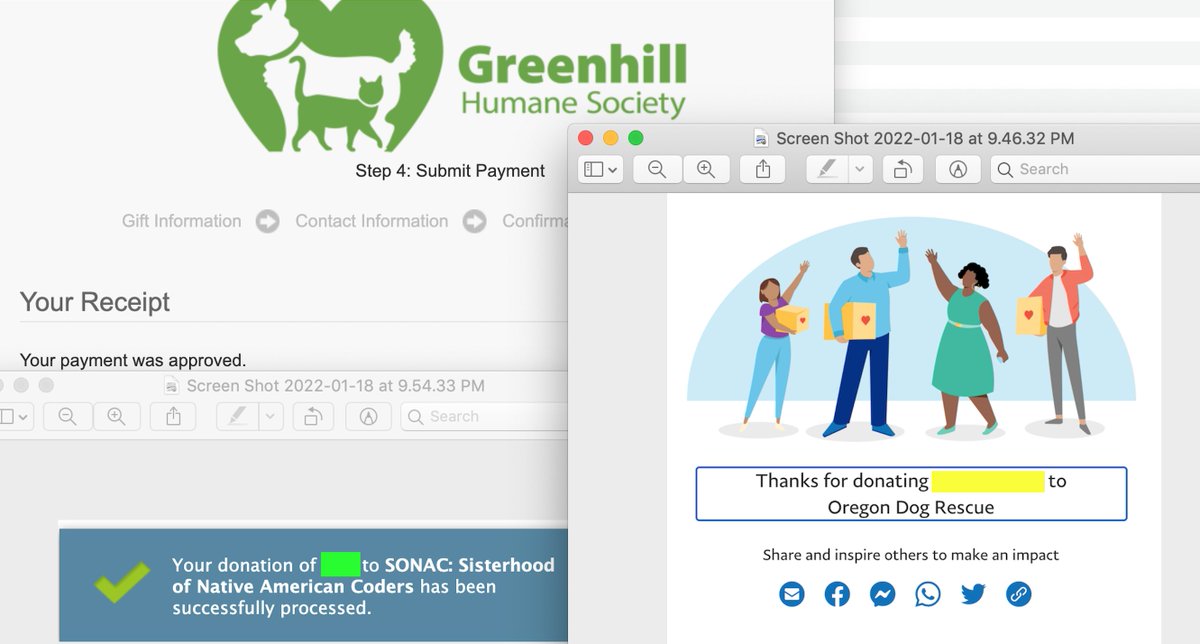Click the SONAC donation processed message

coord(363,586)
